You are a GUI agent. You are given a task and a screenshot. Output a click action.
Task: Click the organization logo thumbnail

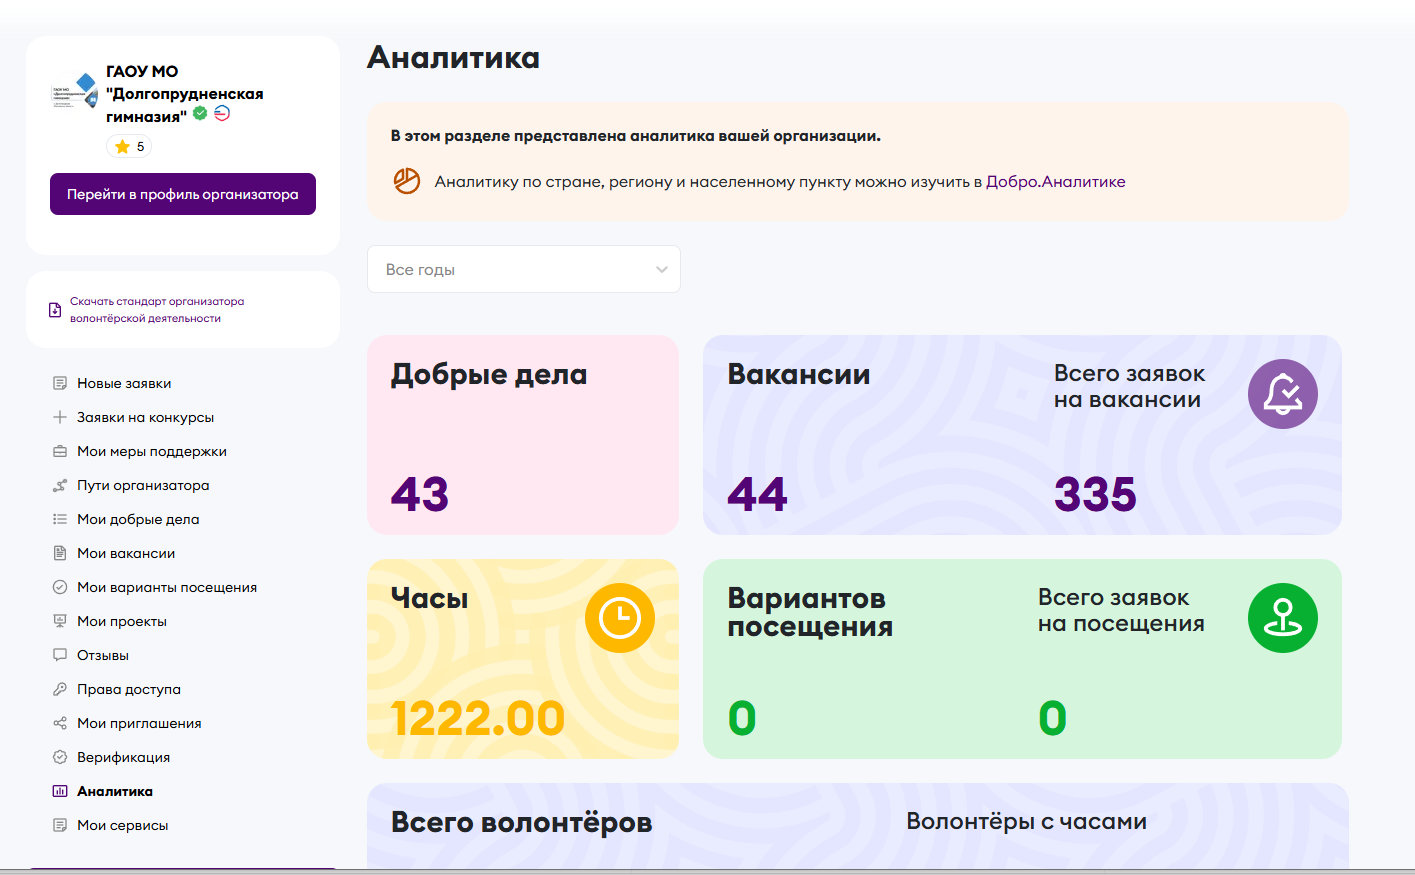click(75, 94)
